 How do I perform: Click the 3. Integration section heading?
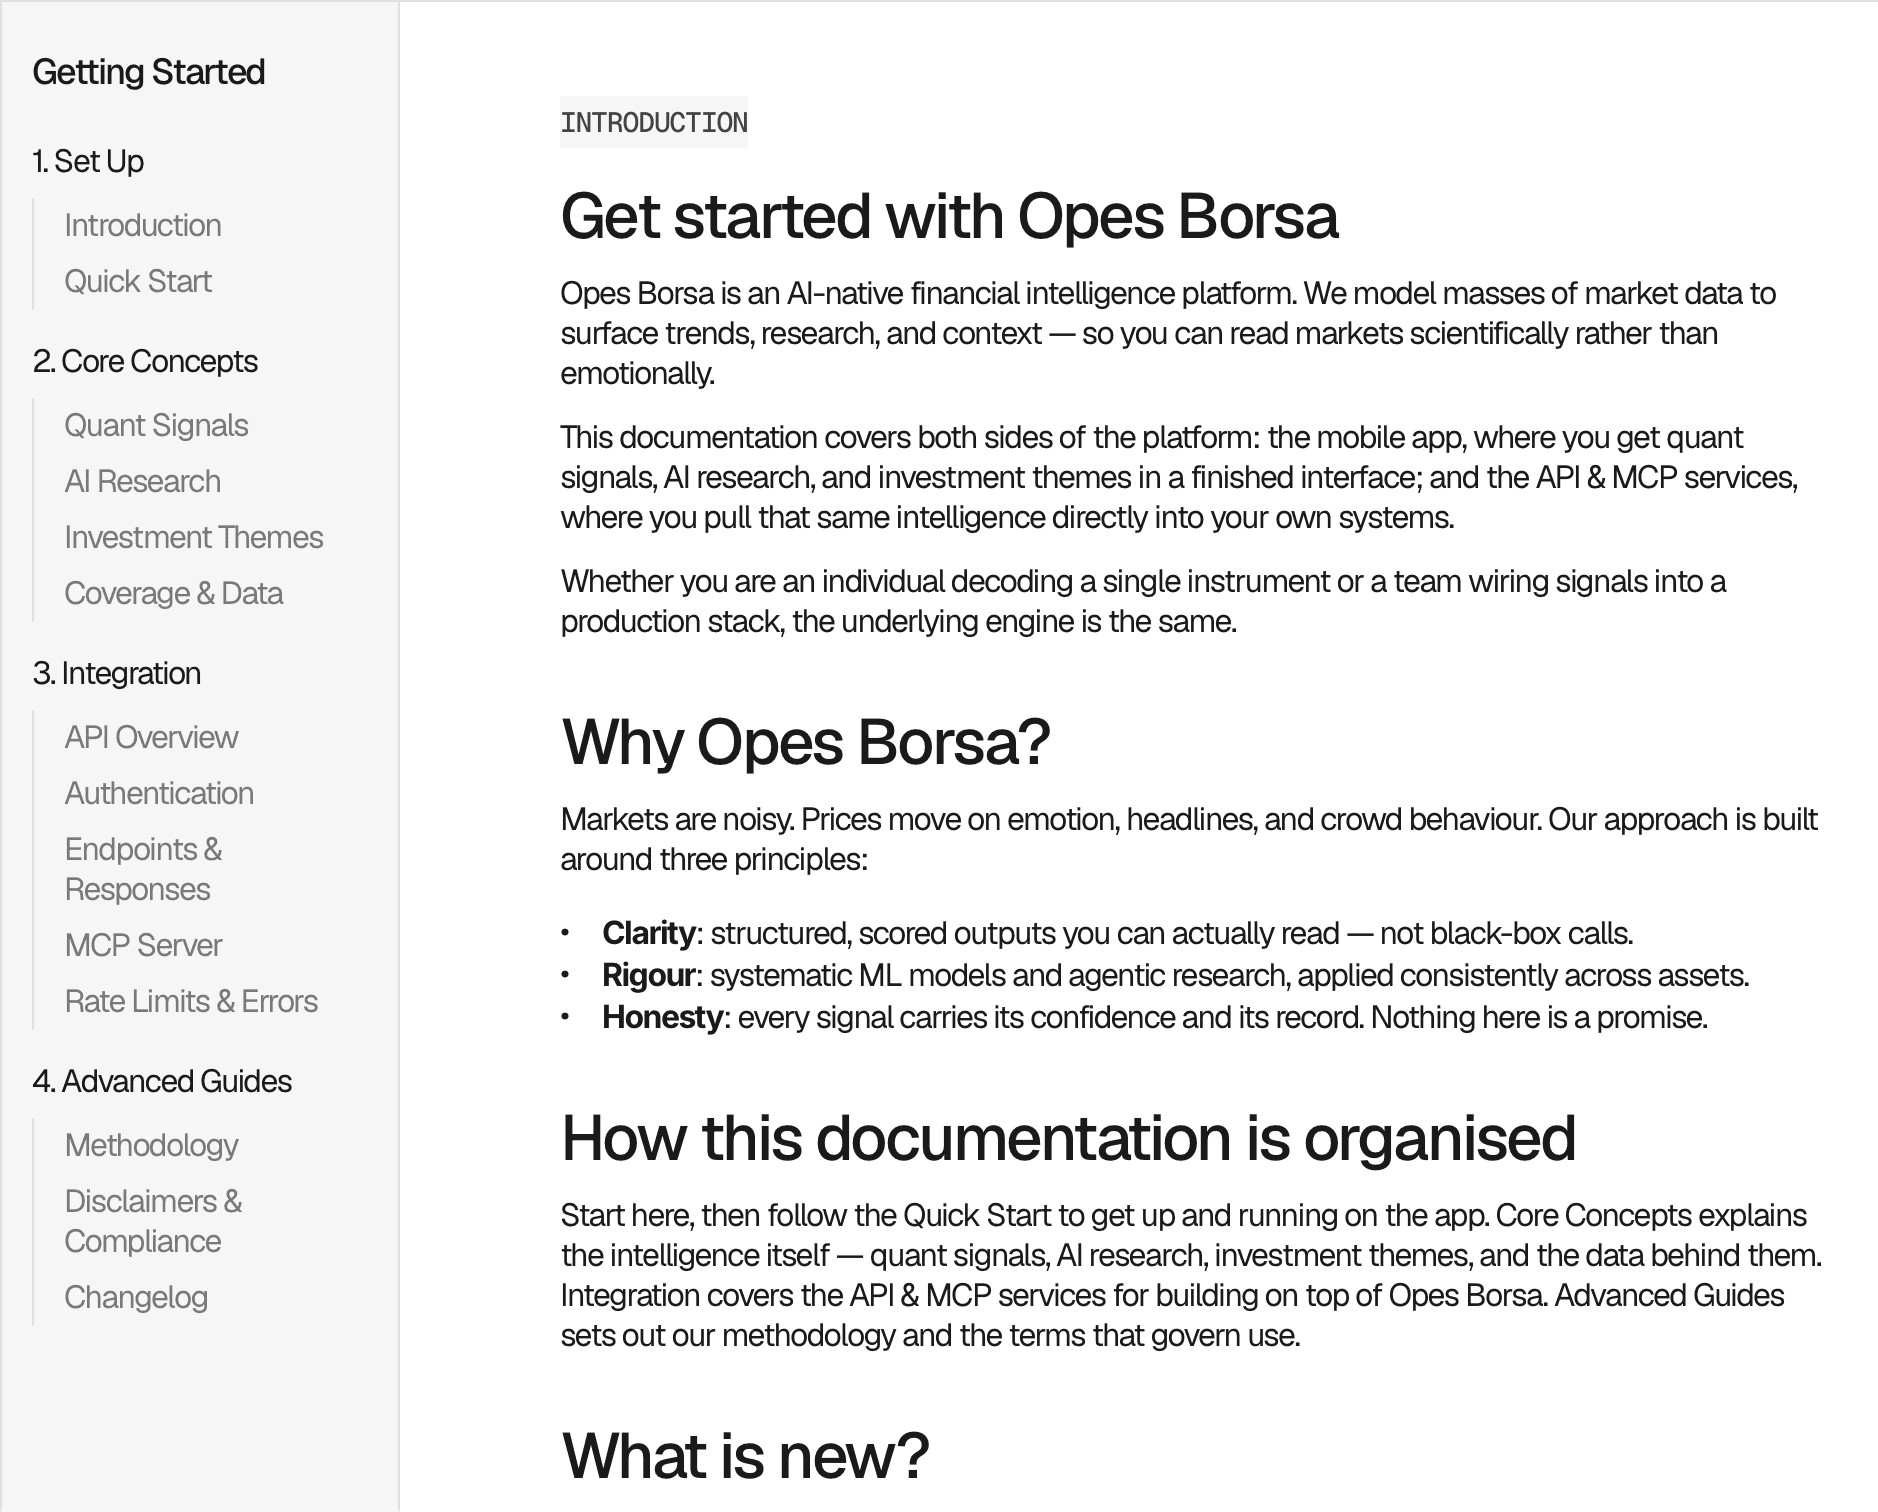click(117, 674)
